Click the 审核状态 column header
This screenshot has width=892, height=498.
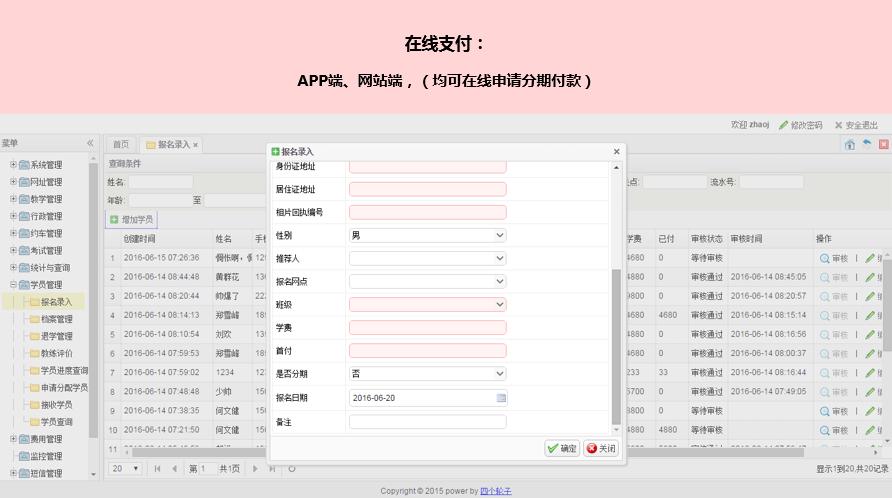707,239
